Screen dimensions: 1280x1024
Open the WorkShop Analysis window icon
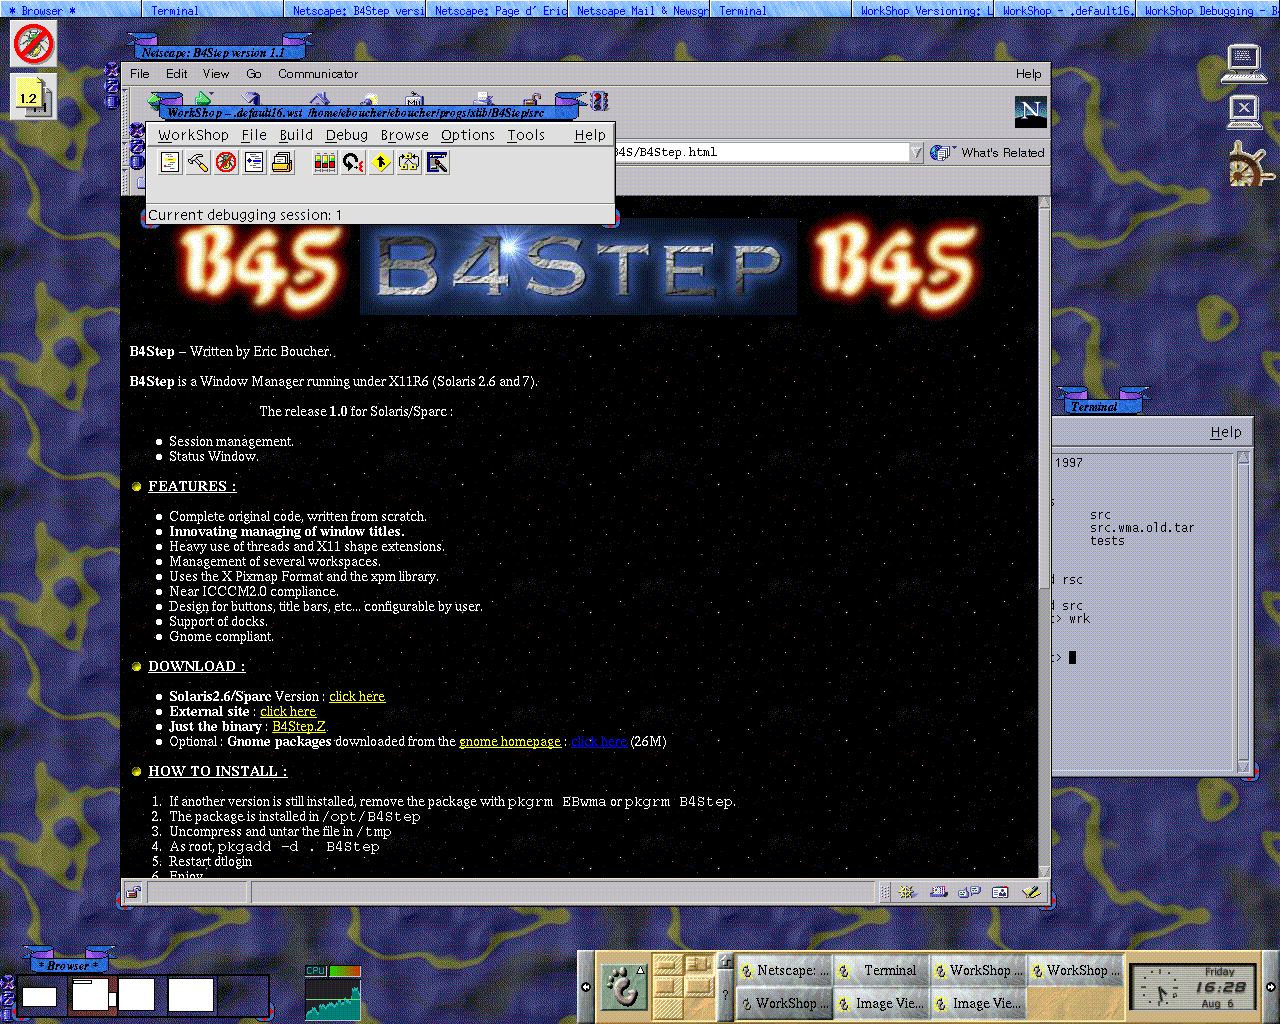pos(170,162)
